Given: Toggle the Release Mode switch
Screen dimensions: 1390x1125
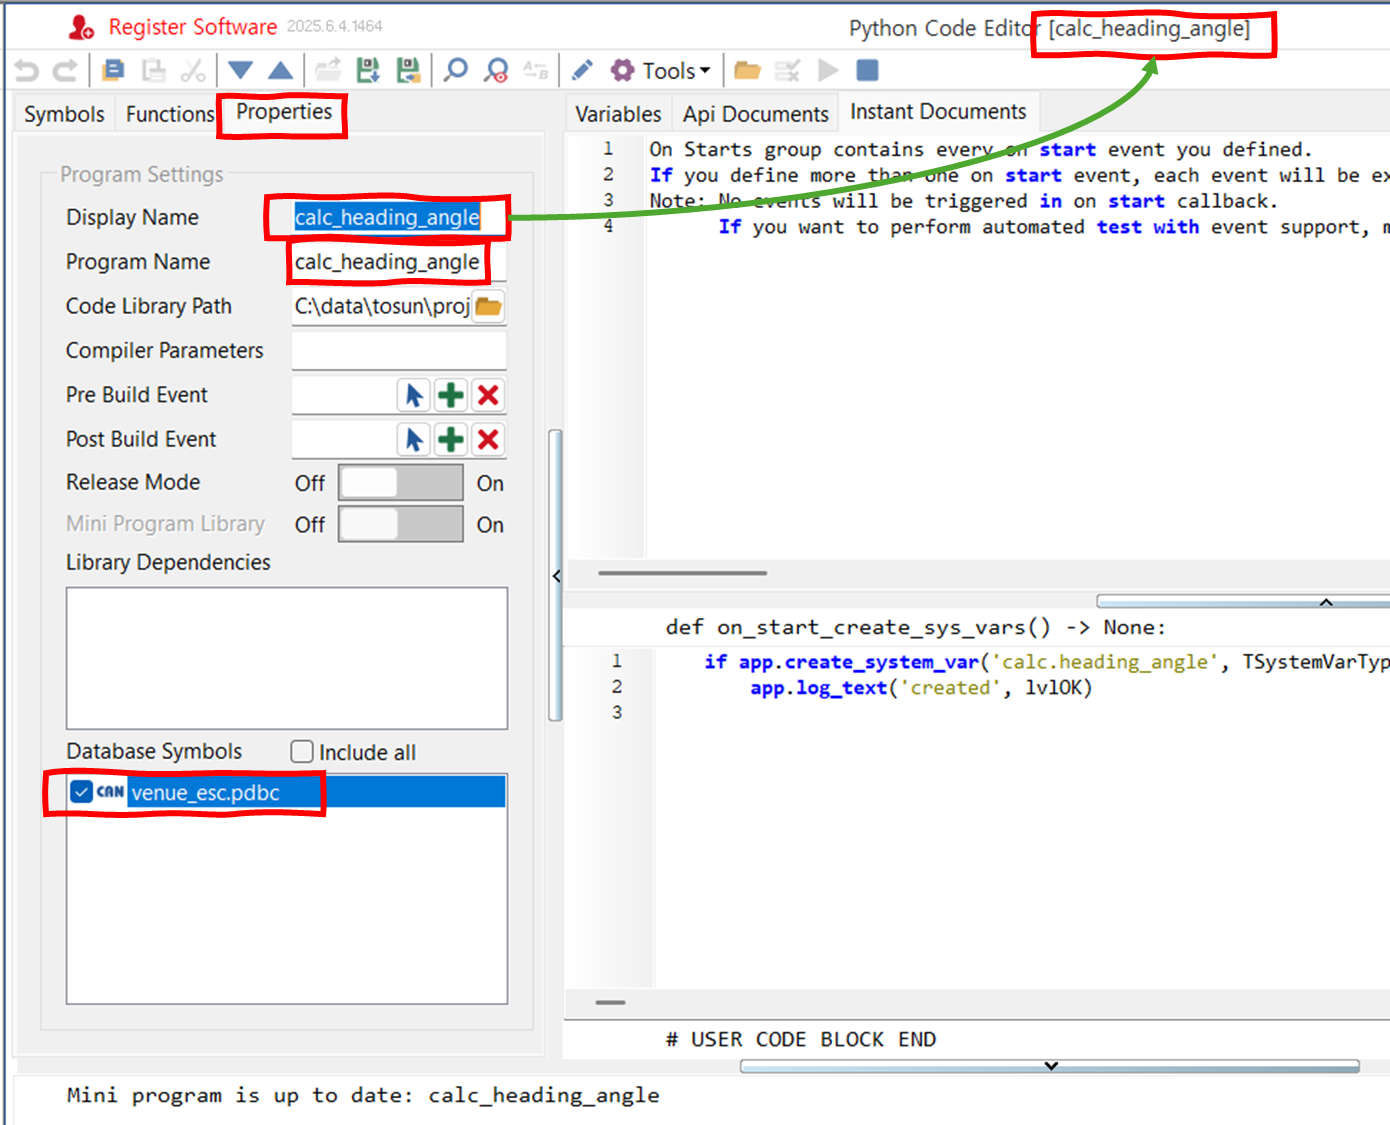Looking at the screenshot, I should tap(401, 483).
